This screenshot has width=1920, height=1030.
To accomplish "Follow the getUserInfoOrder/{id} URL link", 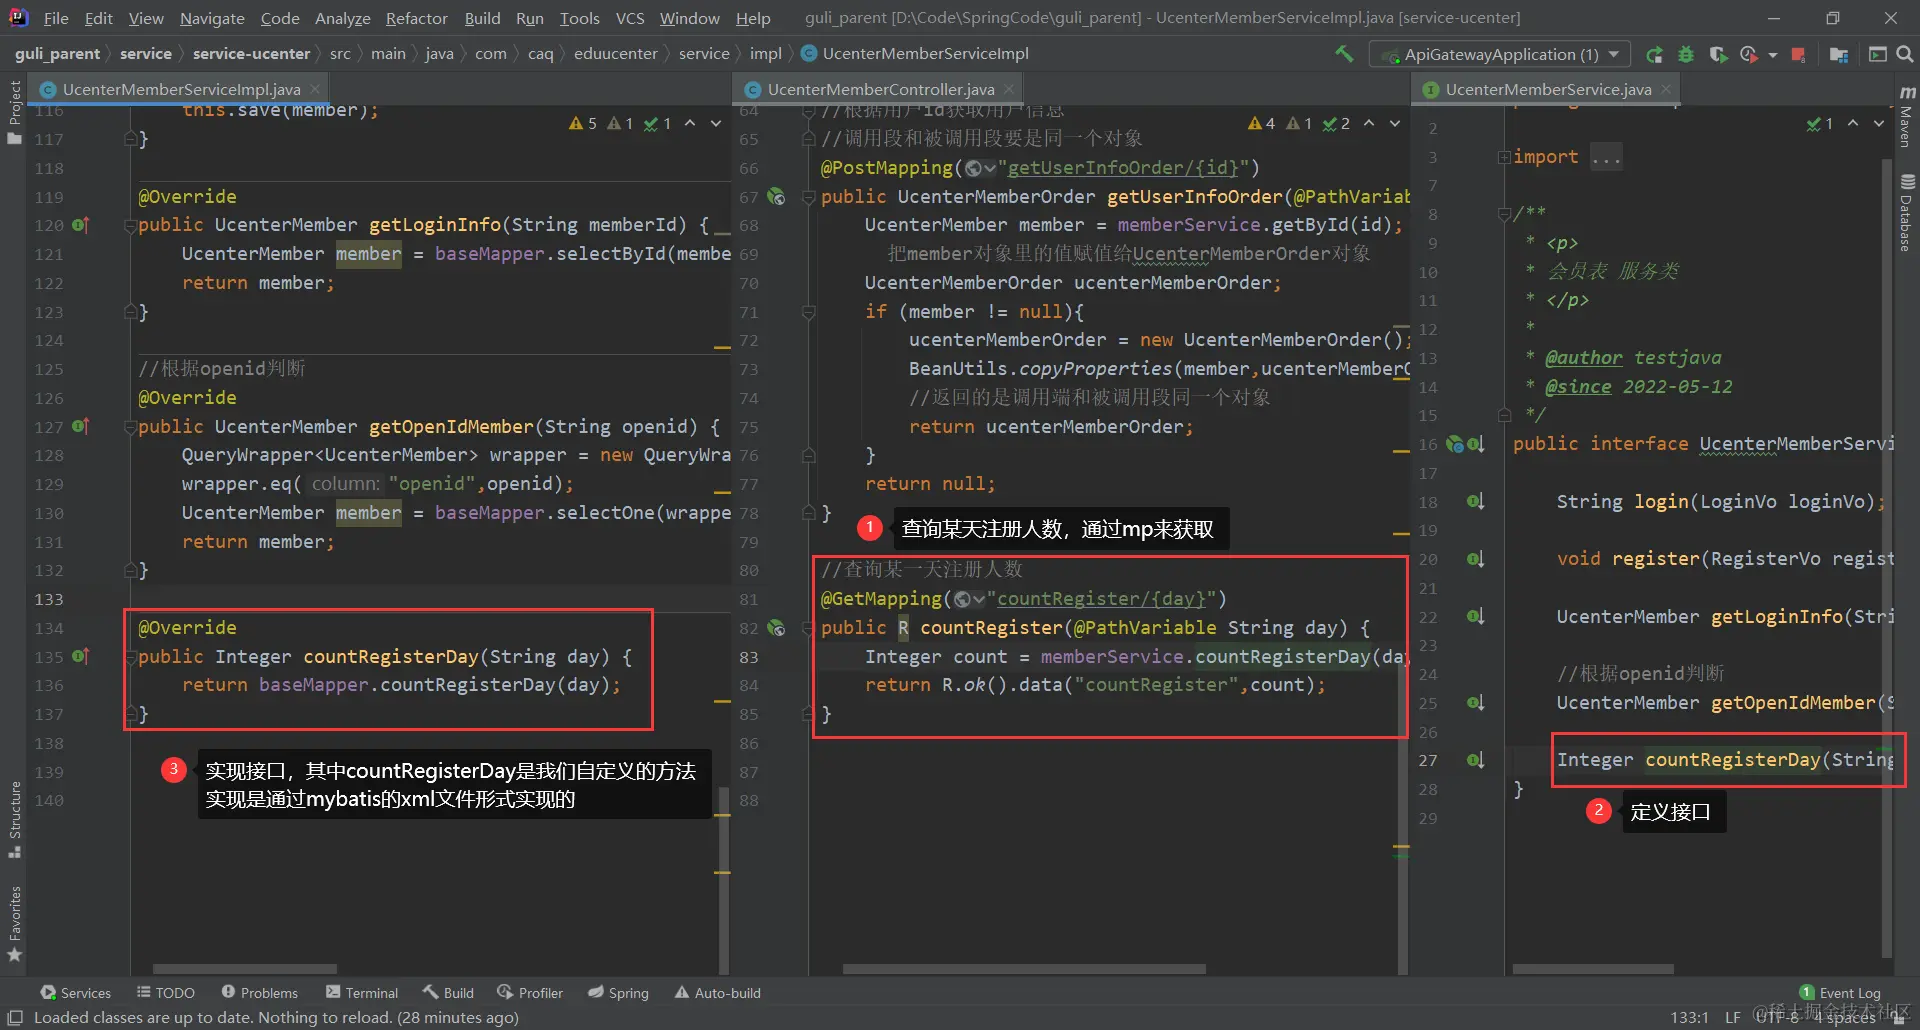I will point(1123,168).
